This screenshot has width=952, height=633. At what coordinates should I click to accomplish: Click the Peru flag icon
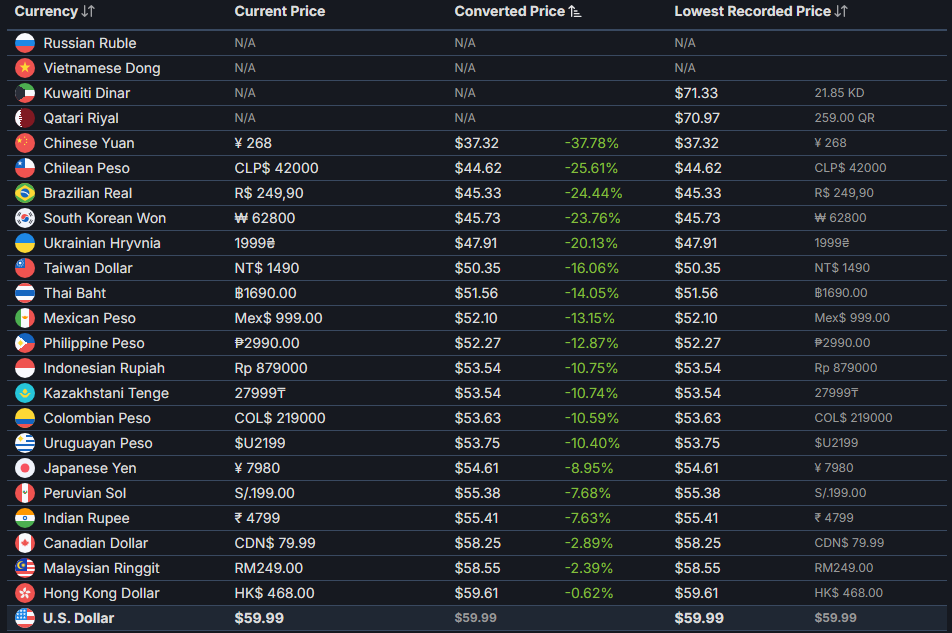tap(25, 493)
